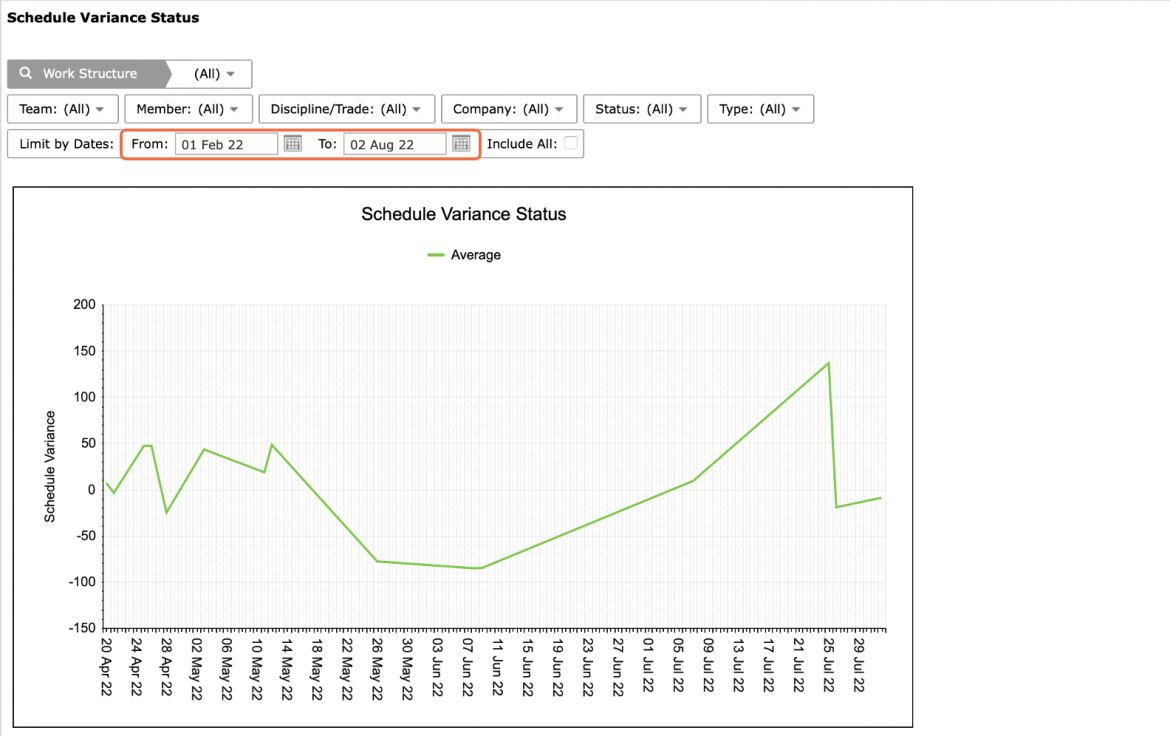The image size is (1170, 736).
Task: Expand the Status filter dropdown
Action: (x=642, y=109)
